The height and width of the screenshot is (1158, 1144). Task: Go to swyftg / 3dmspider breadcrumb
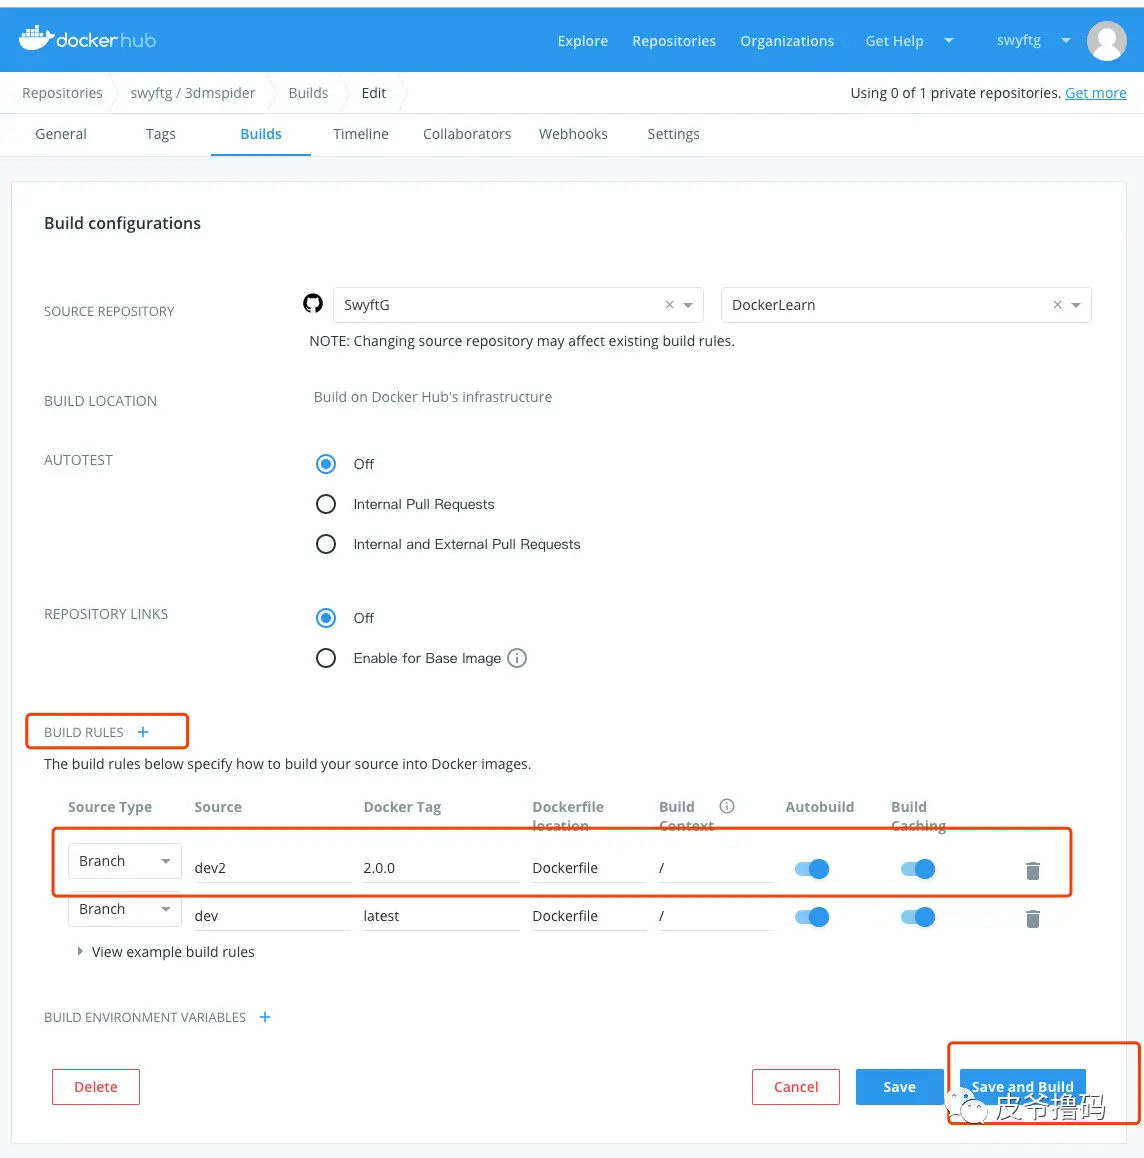click(x=193, y=93)
